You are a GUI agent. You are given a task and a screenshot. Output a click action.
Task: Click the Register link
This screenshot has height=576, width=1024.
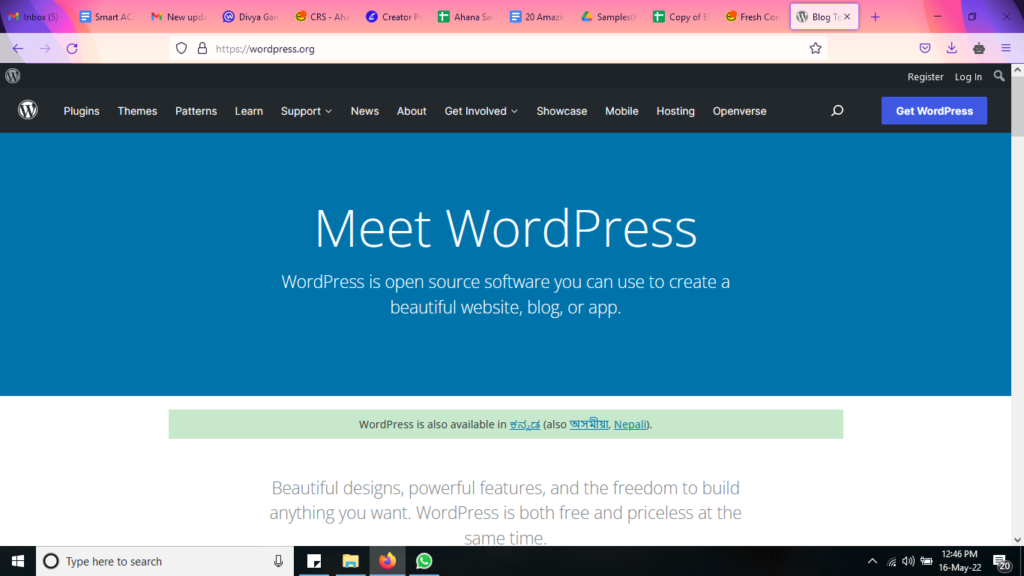pyautogui.click(x=925, y=76)
